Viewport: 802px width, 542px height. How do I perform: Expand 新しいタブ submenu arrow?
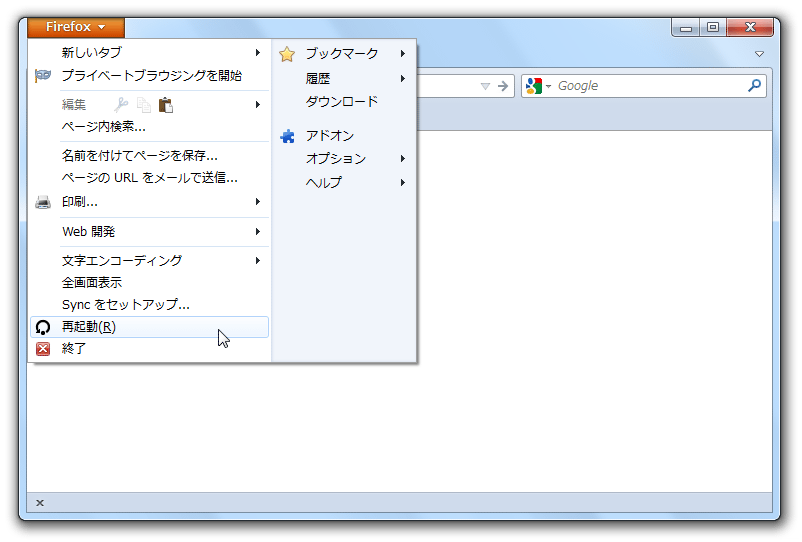(x=258, y=53)
